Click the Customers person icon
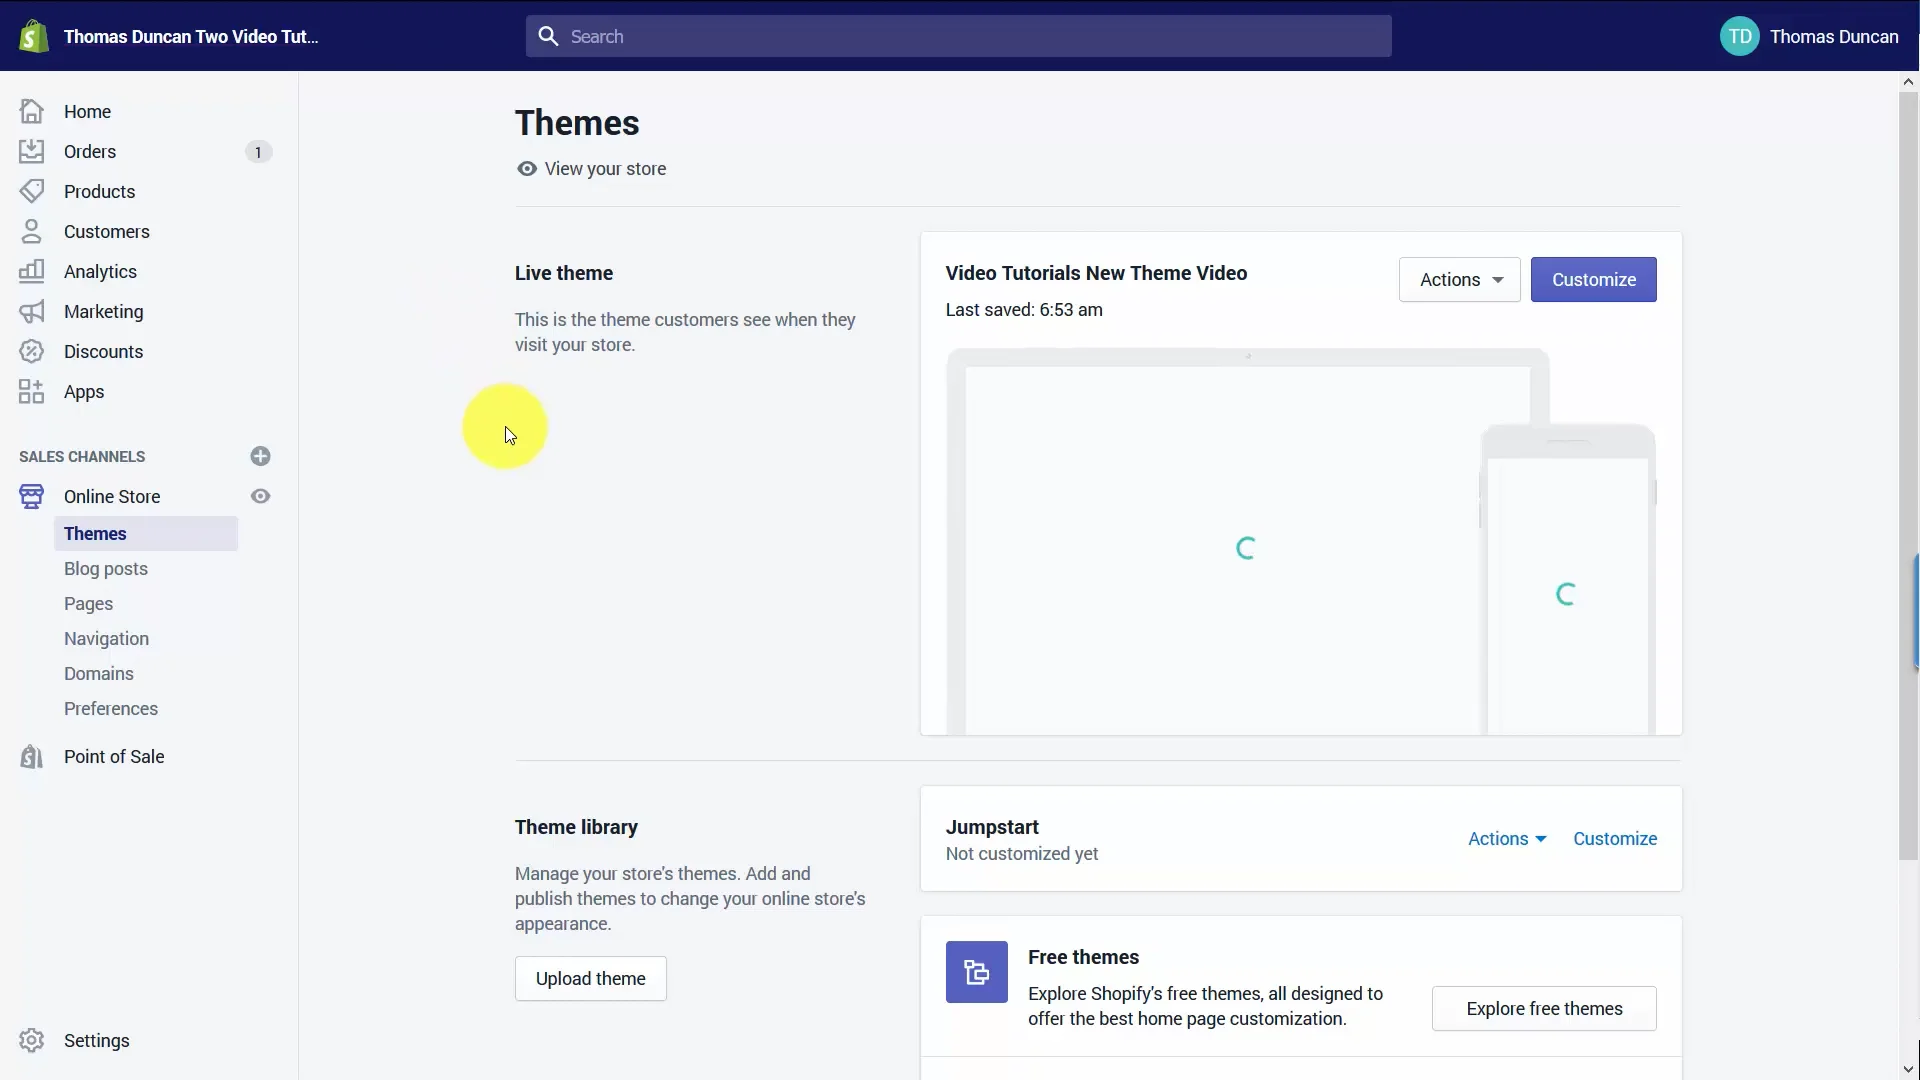 click(32, 231)
